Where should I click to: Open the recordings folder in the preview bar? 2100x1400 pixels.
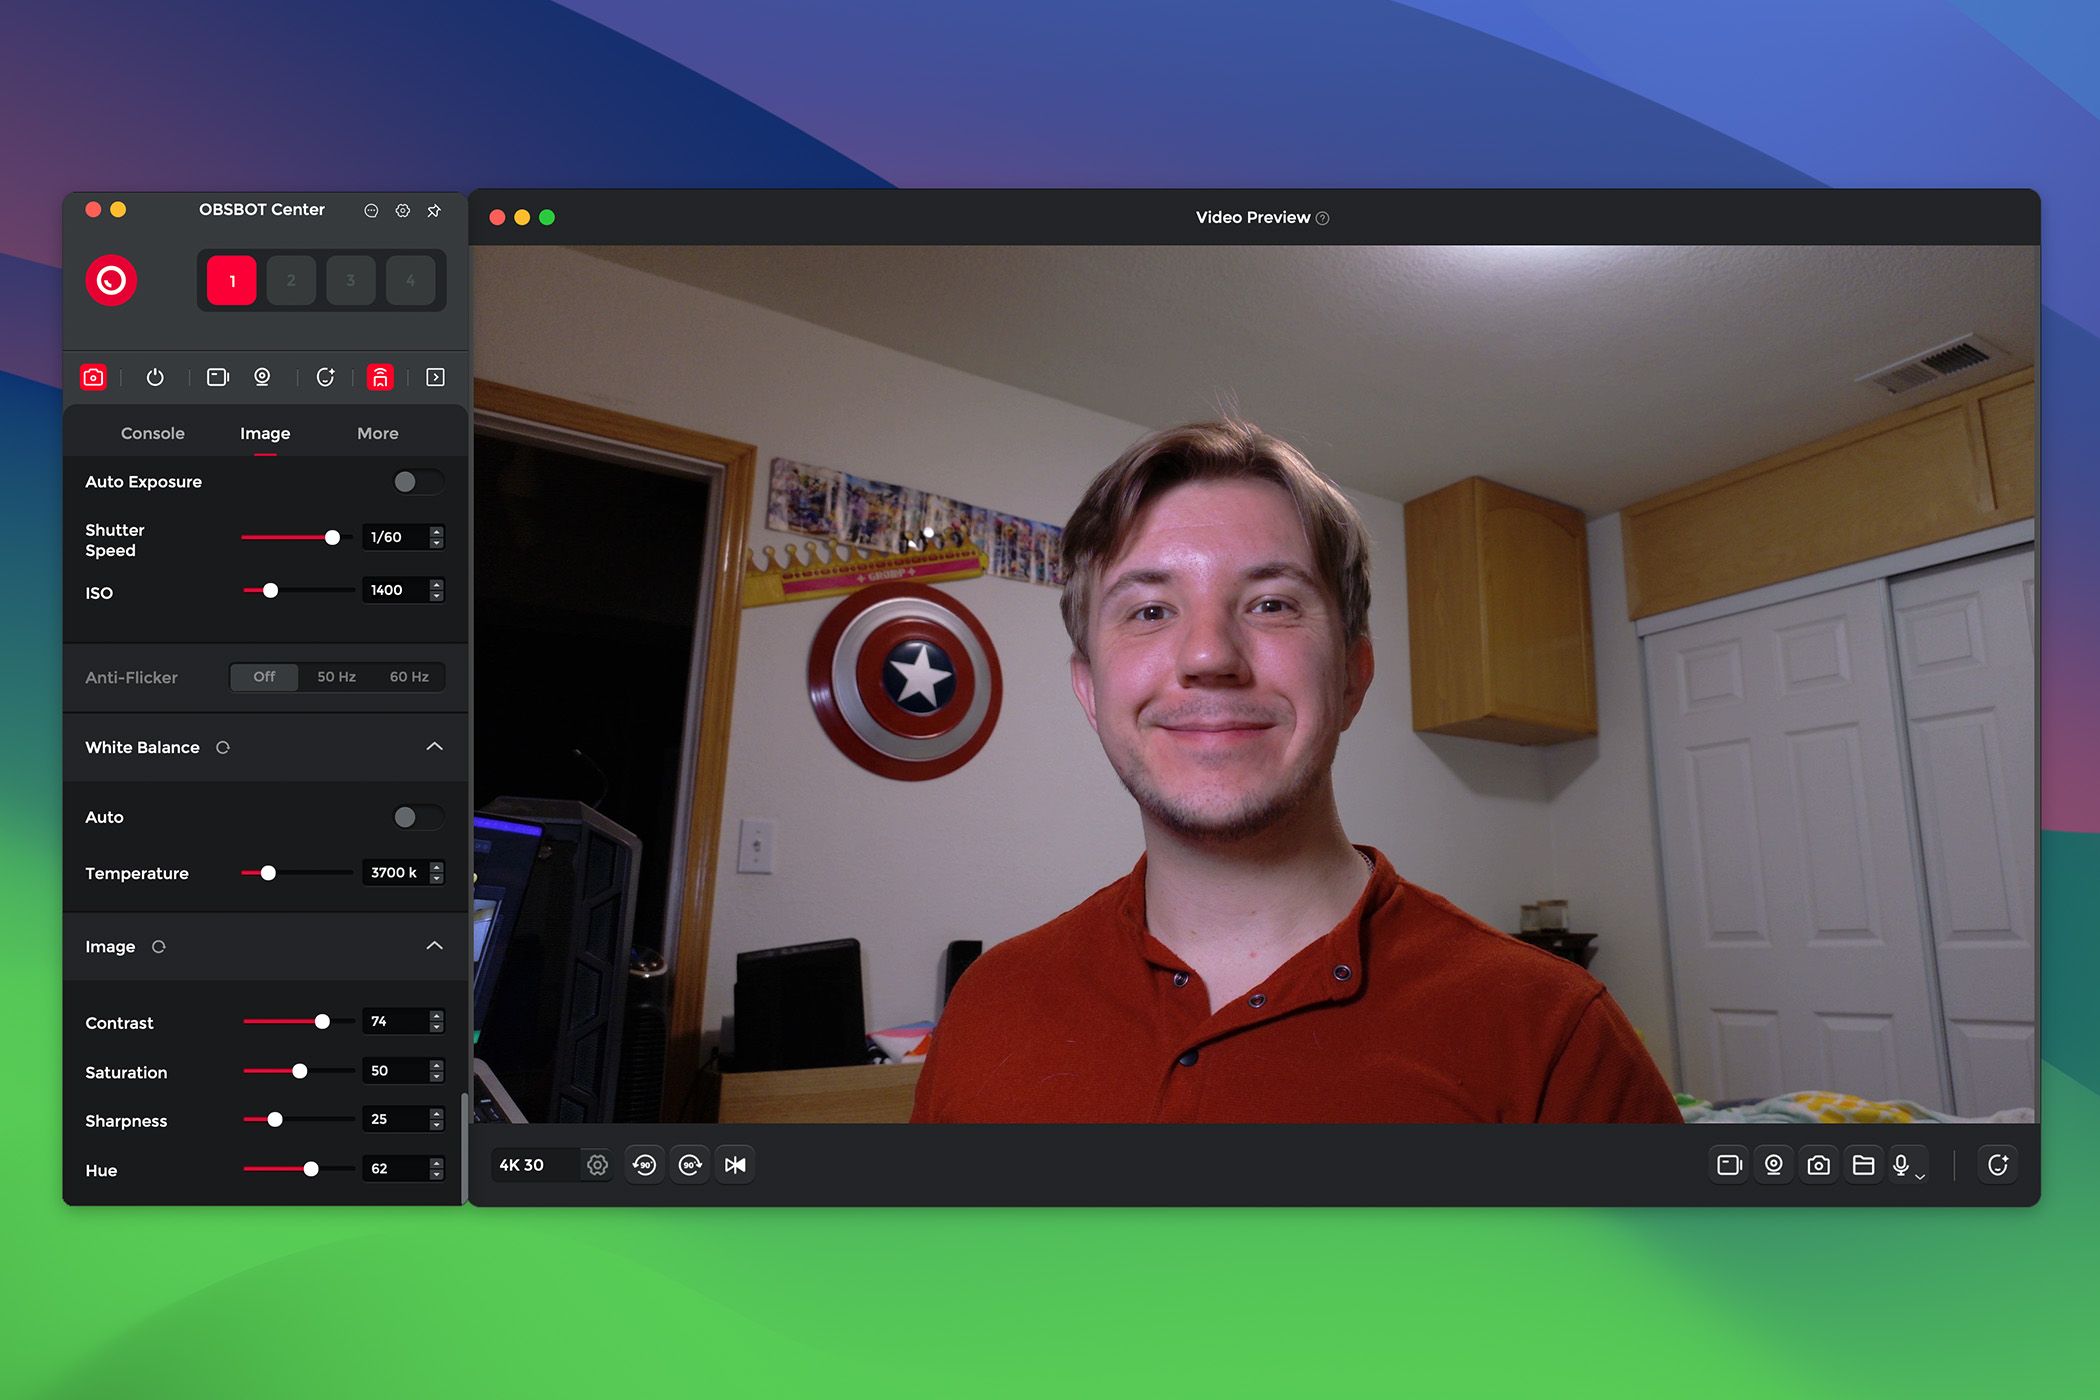click(x=1864, y=1164)
